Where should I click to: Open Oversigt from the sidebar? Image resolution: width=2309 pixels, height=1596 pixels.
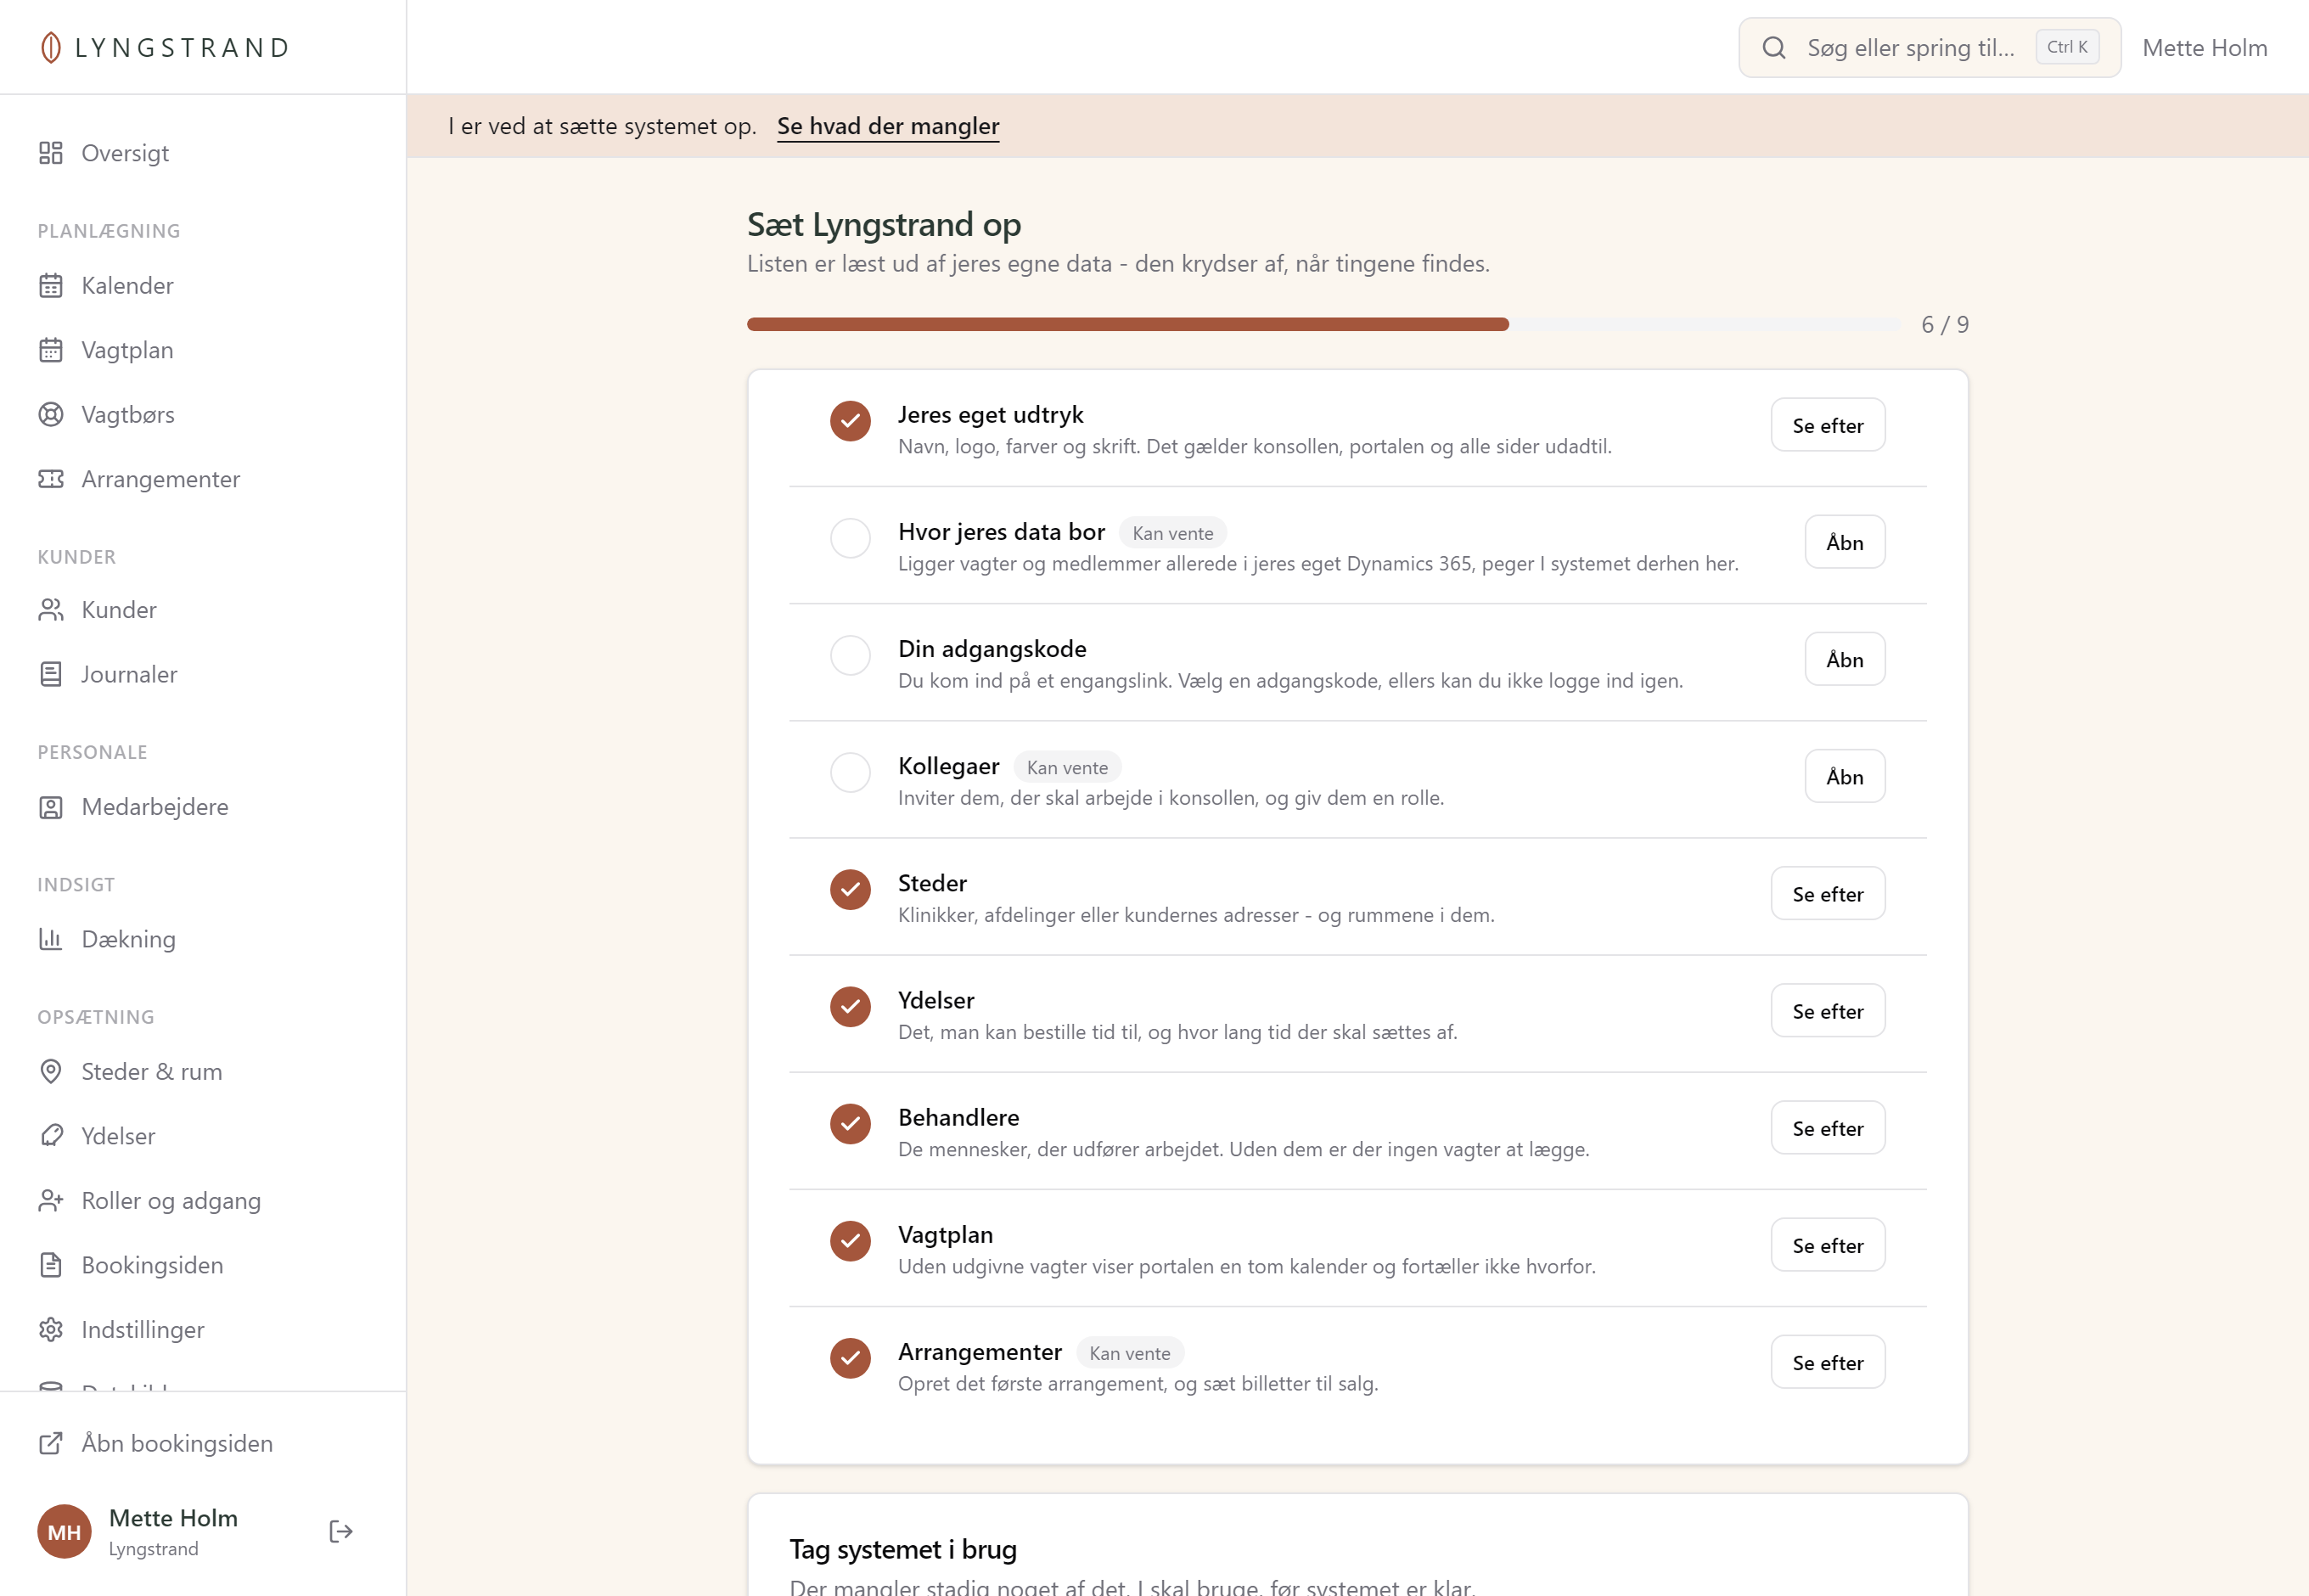point(203,153)
